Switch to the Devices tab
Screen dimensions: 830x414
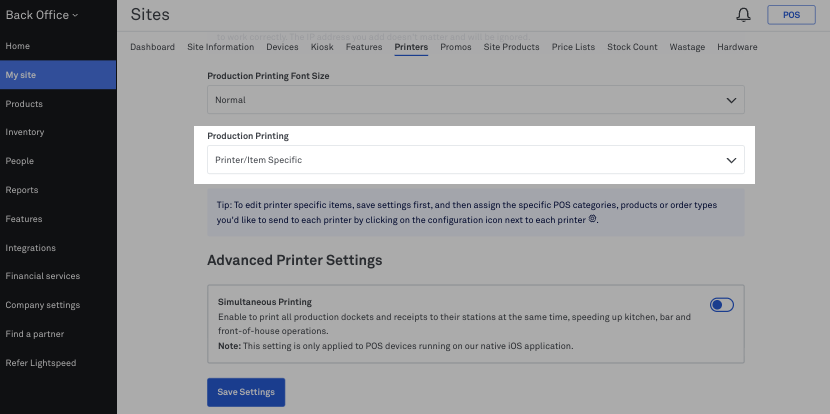(282, 47)
